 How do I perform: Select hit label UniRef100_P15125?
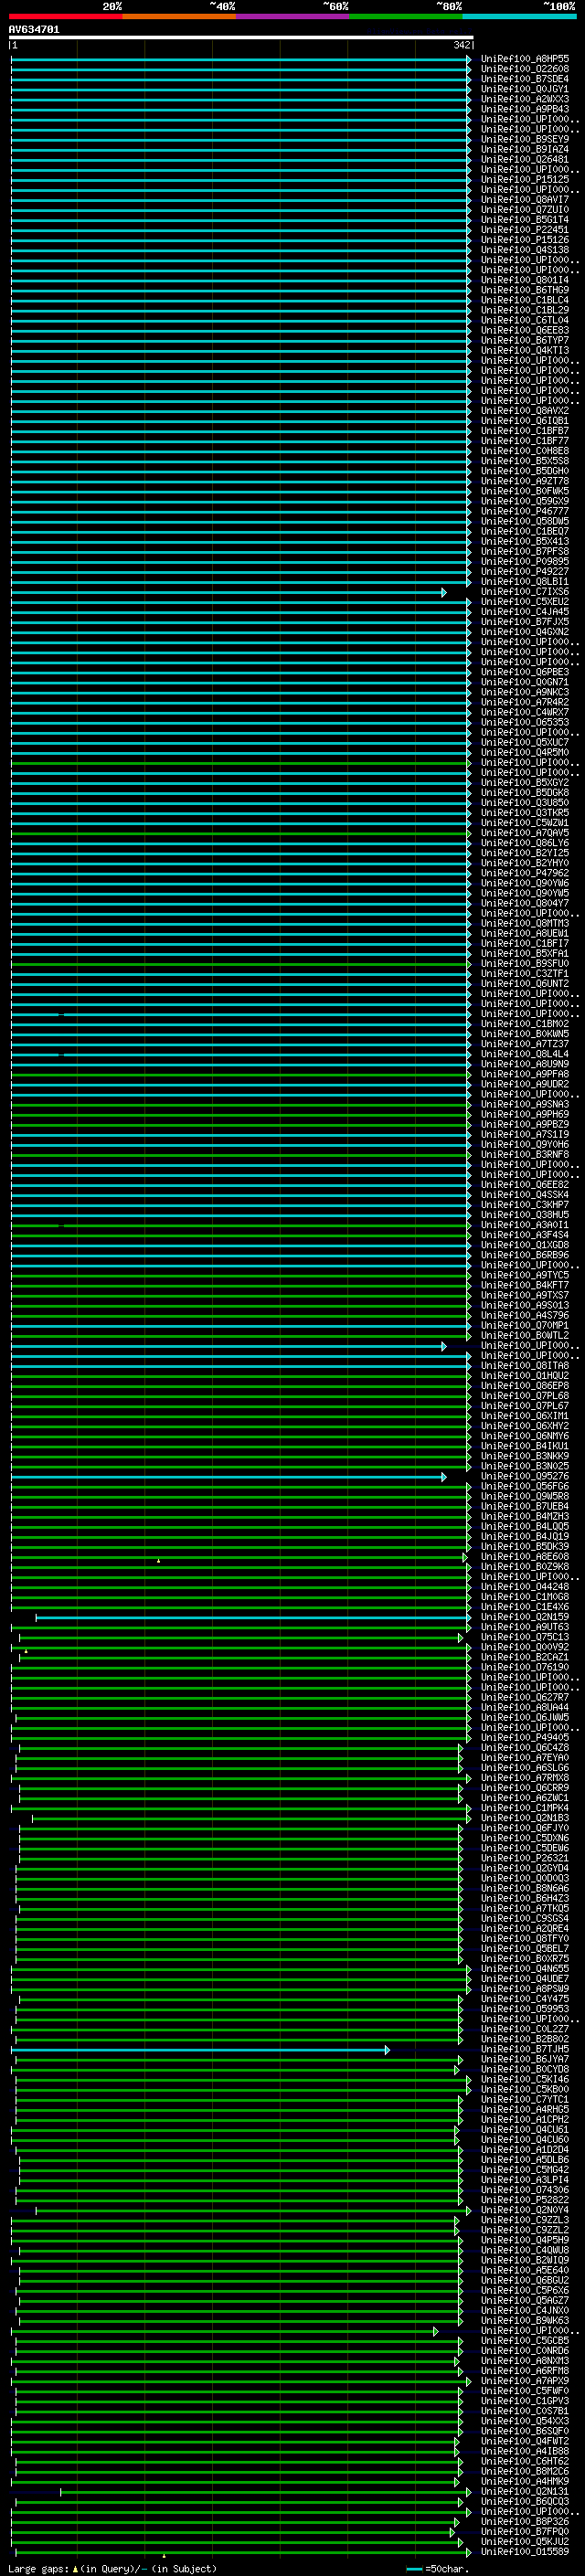pos(525,179)
